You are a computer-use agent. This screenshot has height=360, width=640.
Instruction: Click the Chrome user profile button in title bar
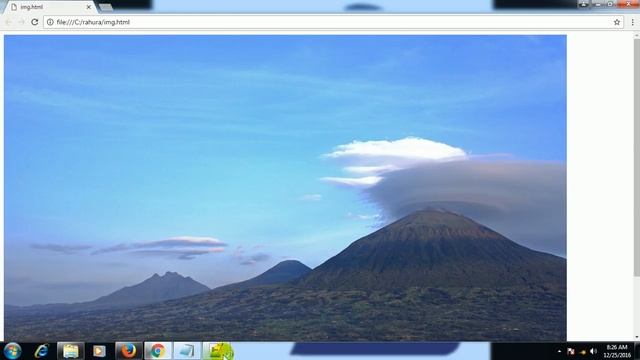point(584,4)
